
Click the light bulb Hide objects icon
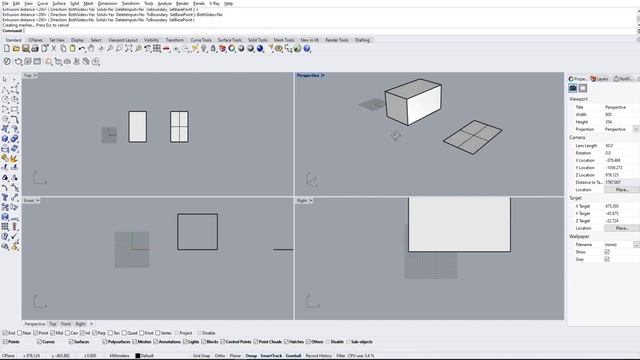pyautogui.click(x=204, y=49)
